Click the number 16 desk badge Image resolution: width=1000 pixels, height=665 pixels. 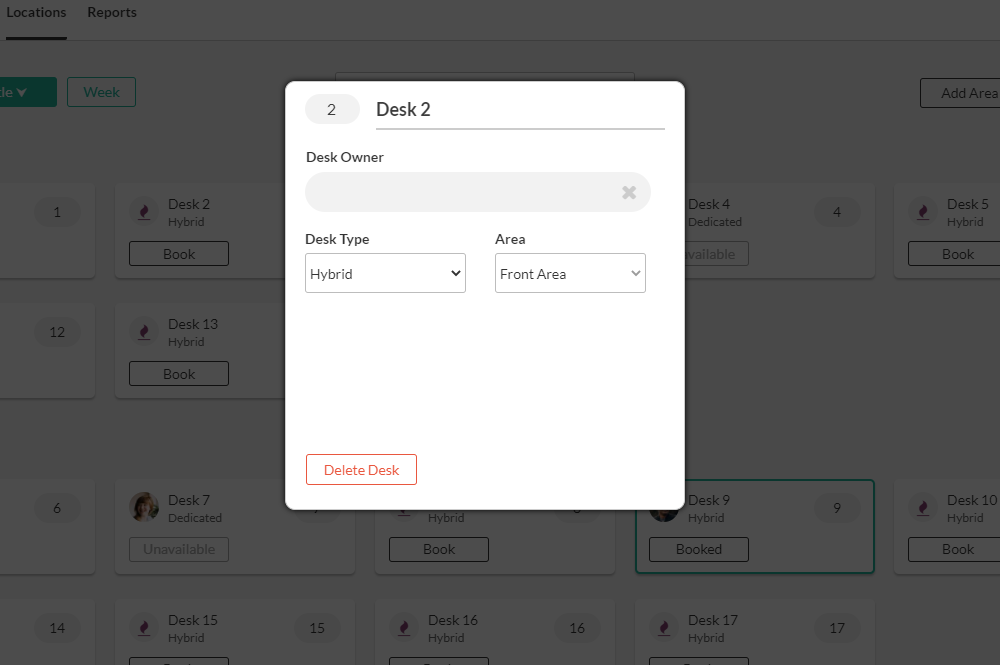[577, 628]
